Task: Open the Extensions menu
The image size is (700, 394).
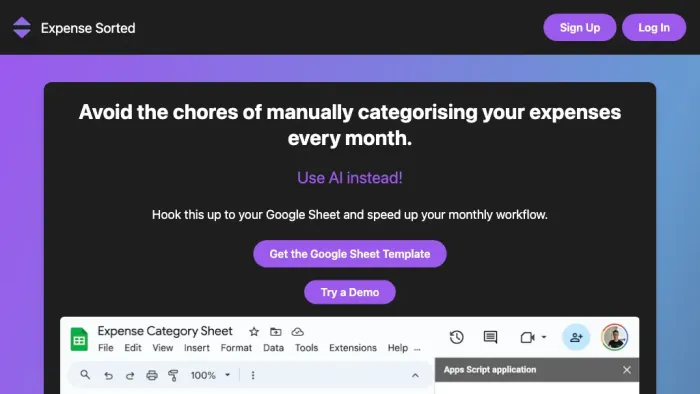Action: pos(353,348)
